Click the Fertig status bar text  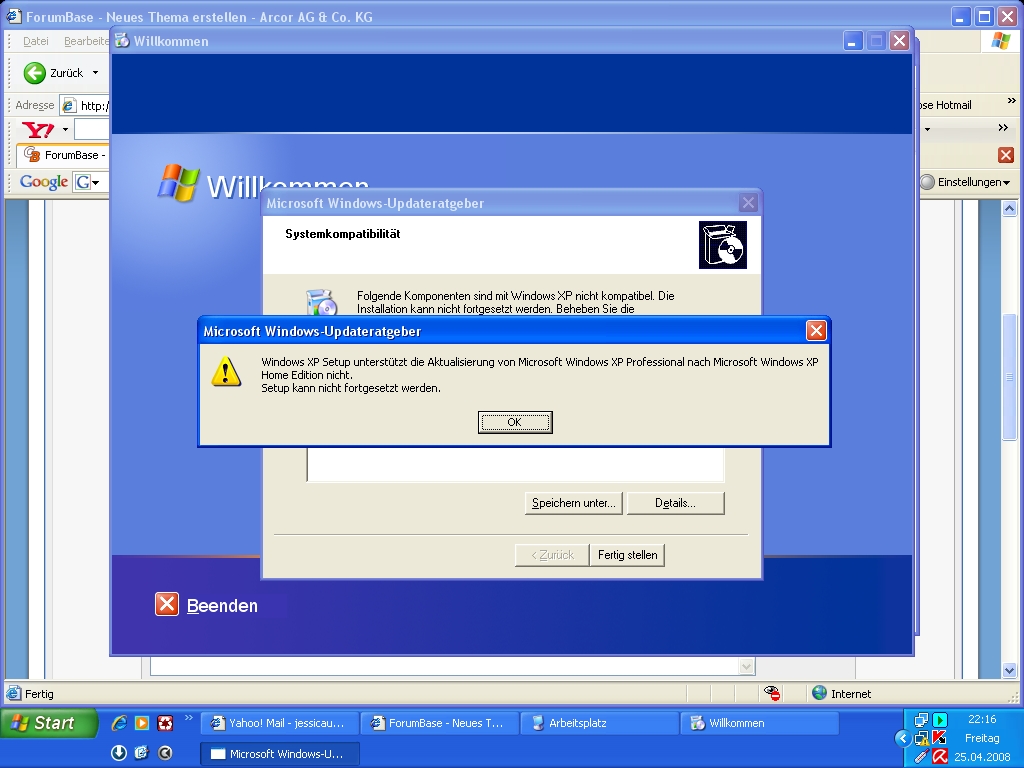click(x=39, y=694)
